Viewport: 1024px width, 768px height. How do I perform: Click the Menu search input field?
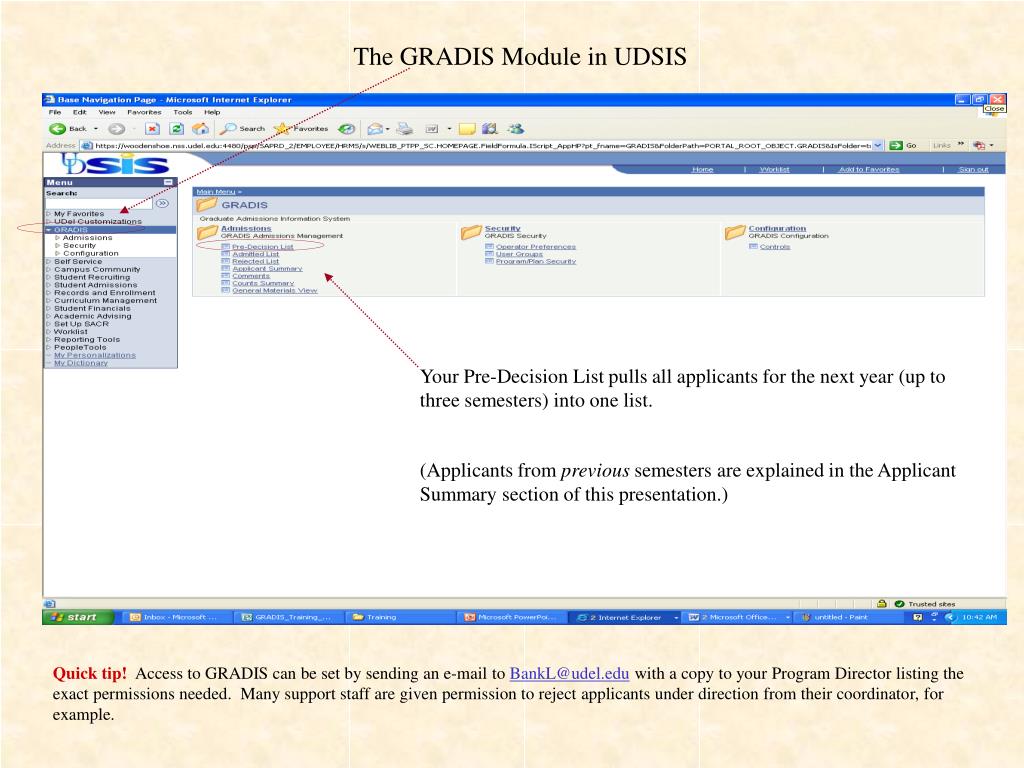[x=99, y=204]
